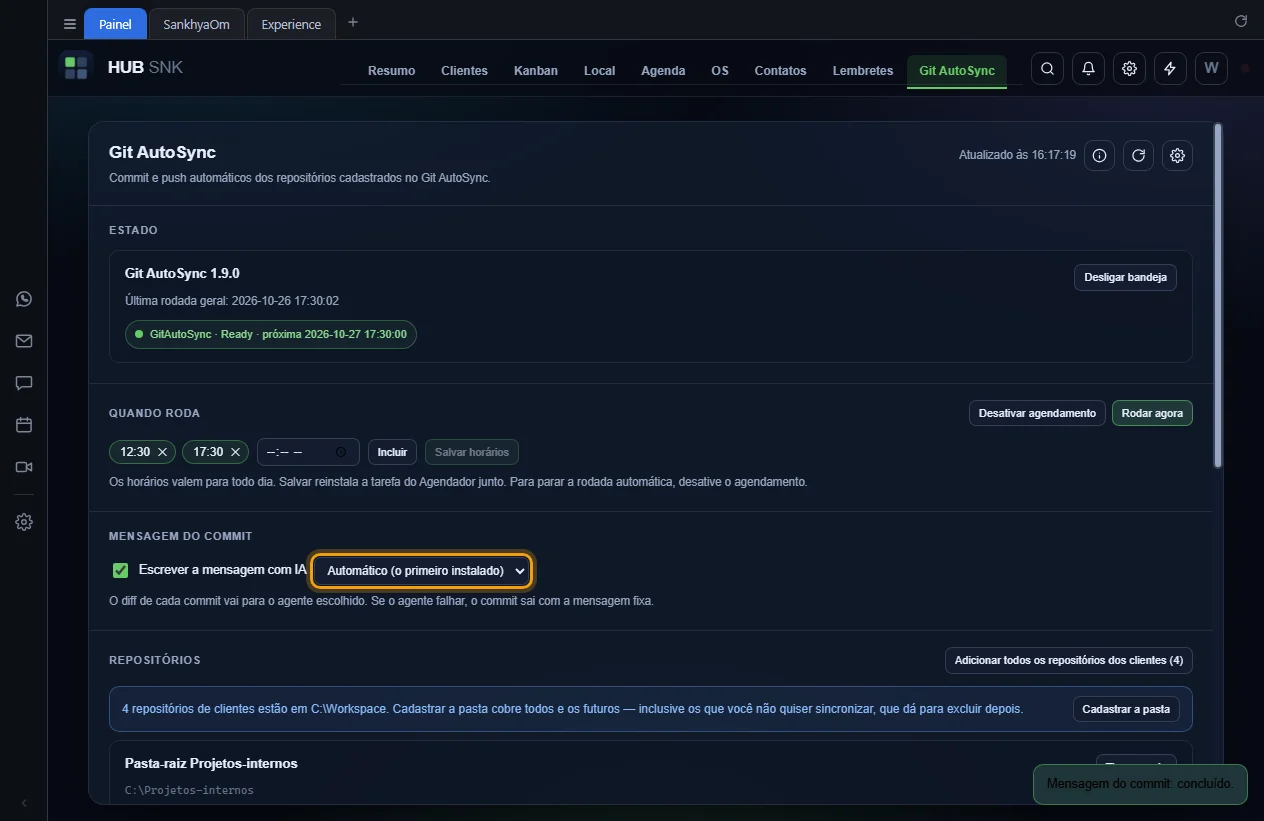Viewport: 1264px width, 821px height.
Task: Remove the 17:30 schedule chip
Action: coord(235,452)
